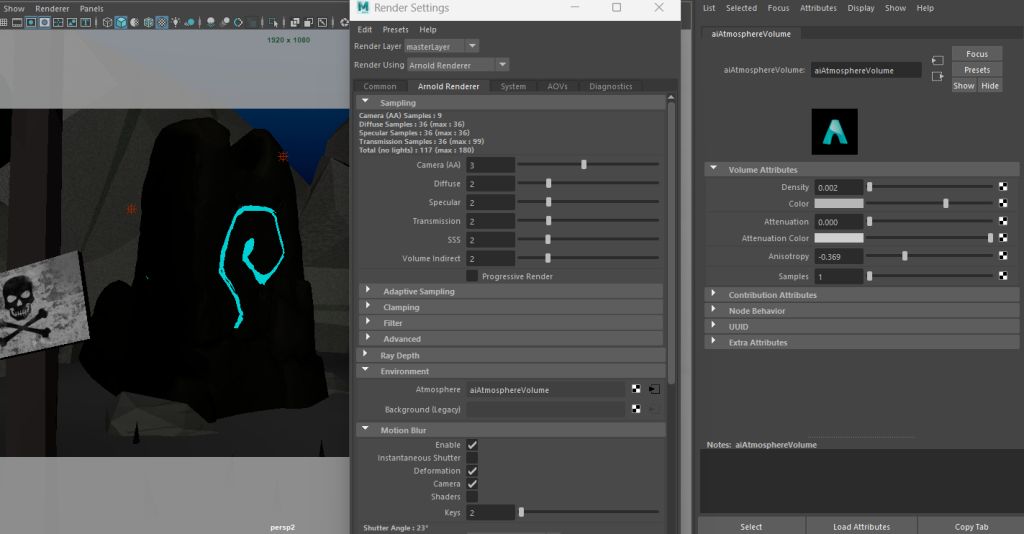
Task: Go to input connection icon in Attribute Editor
Action: (938, 60)
